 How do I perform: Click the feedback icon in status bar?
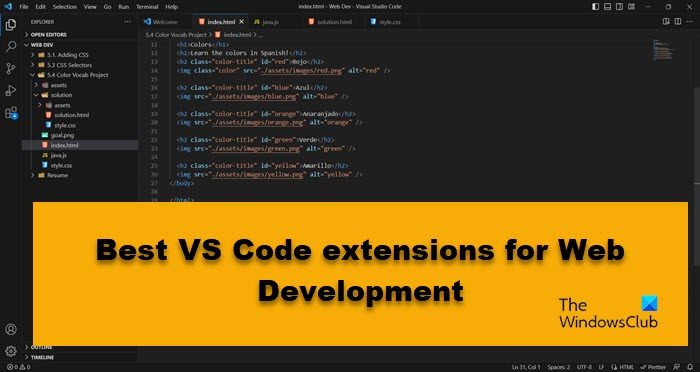(677, 367)
